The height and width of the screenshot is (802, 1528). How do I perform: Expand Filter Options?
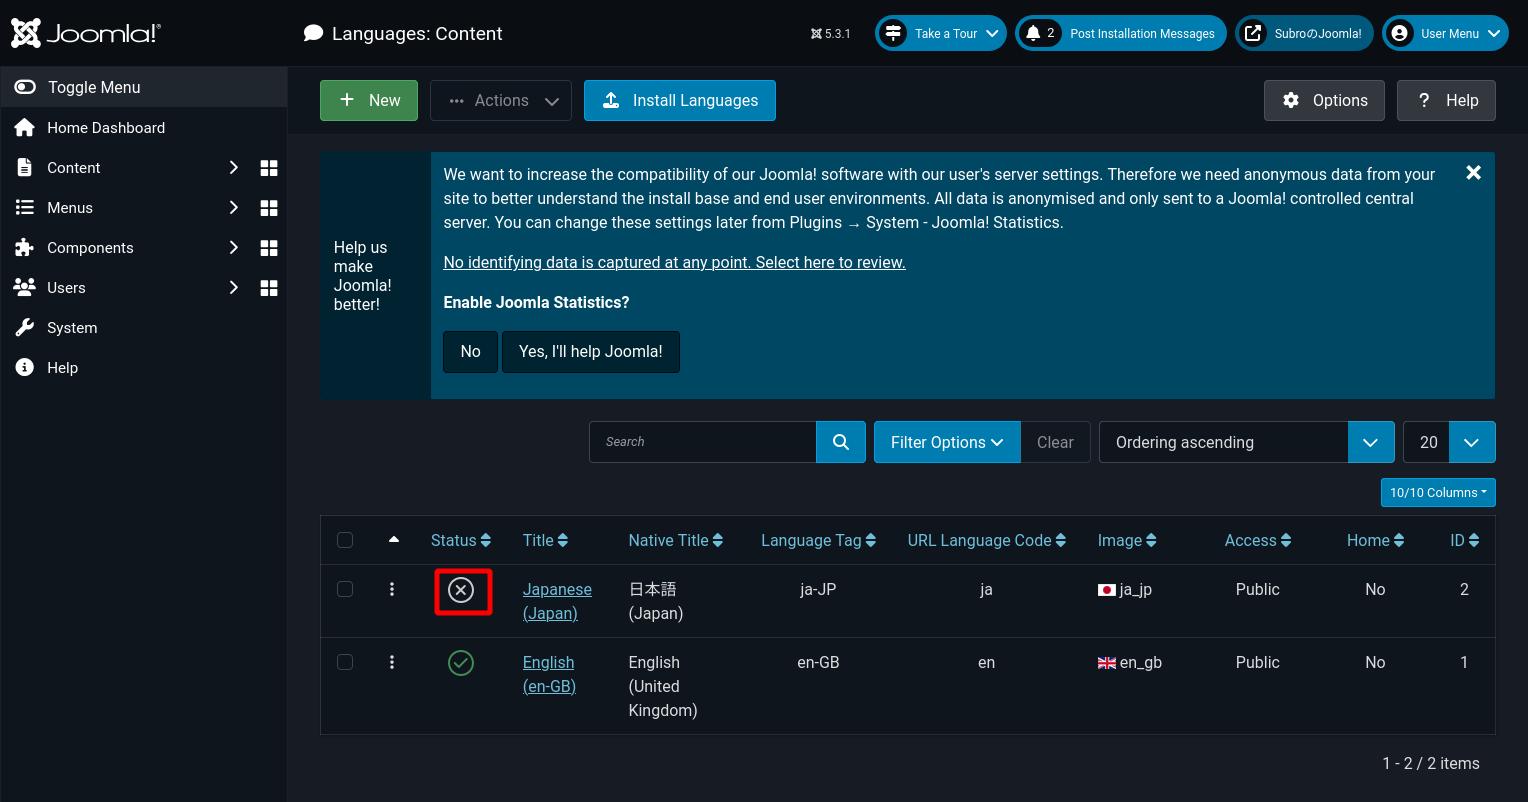[x=947, y=442]
